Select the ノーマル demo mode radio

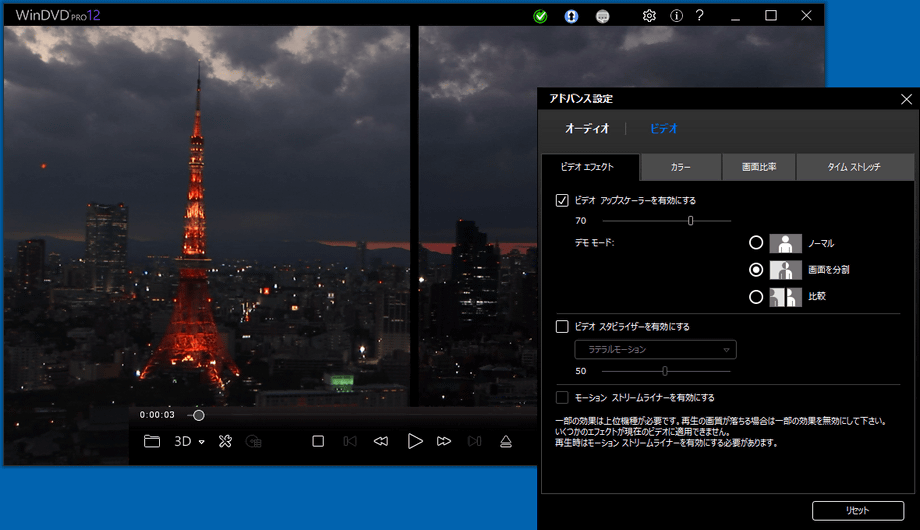tap(756, 242)
